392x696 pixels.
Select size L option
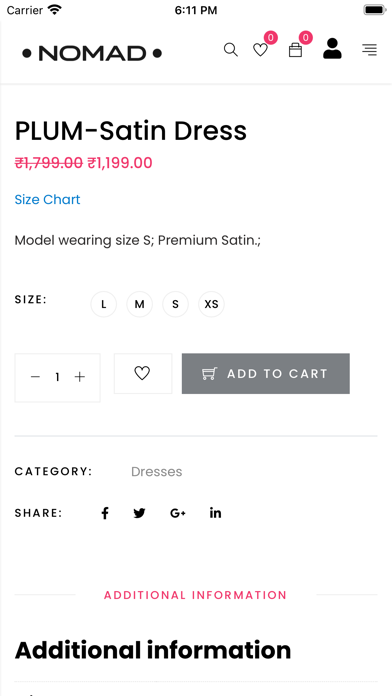click(x=104, y=304)
